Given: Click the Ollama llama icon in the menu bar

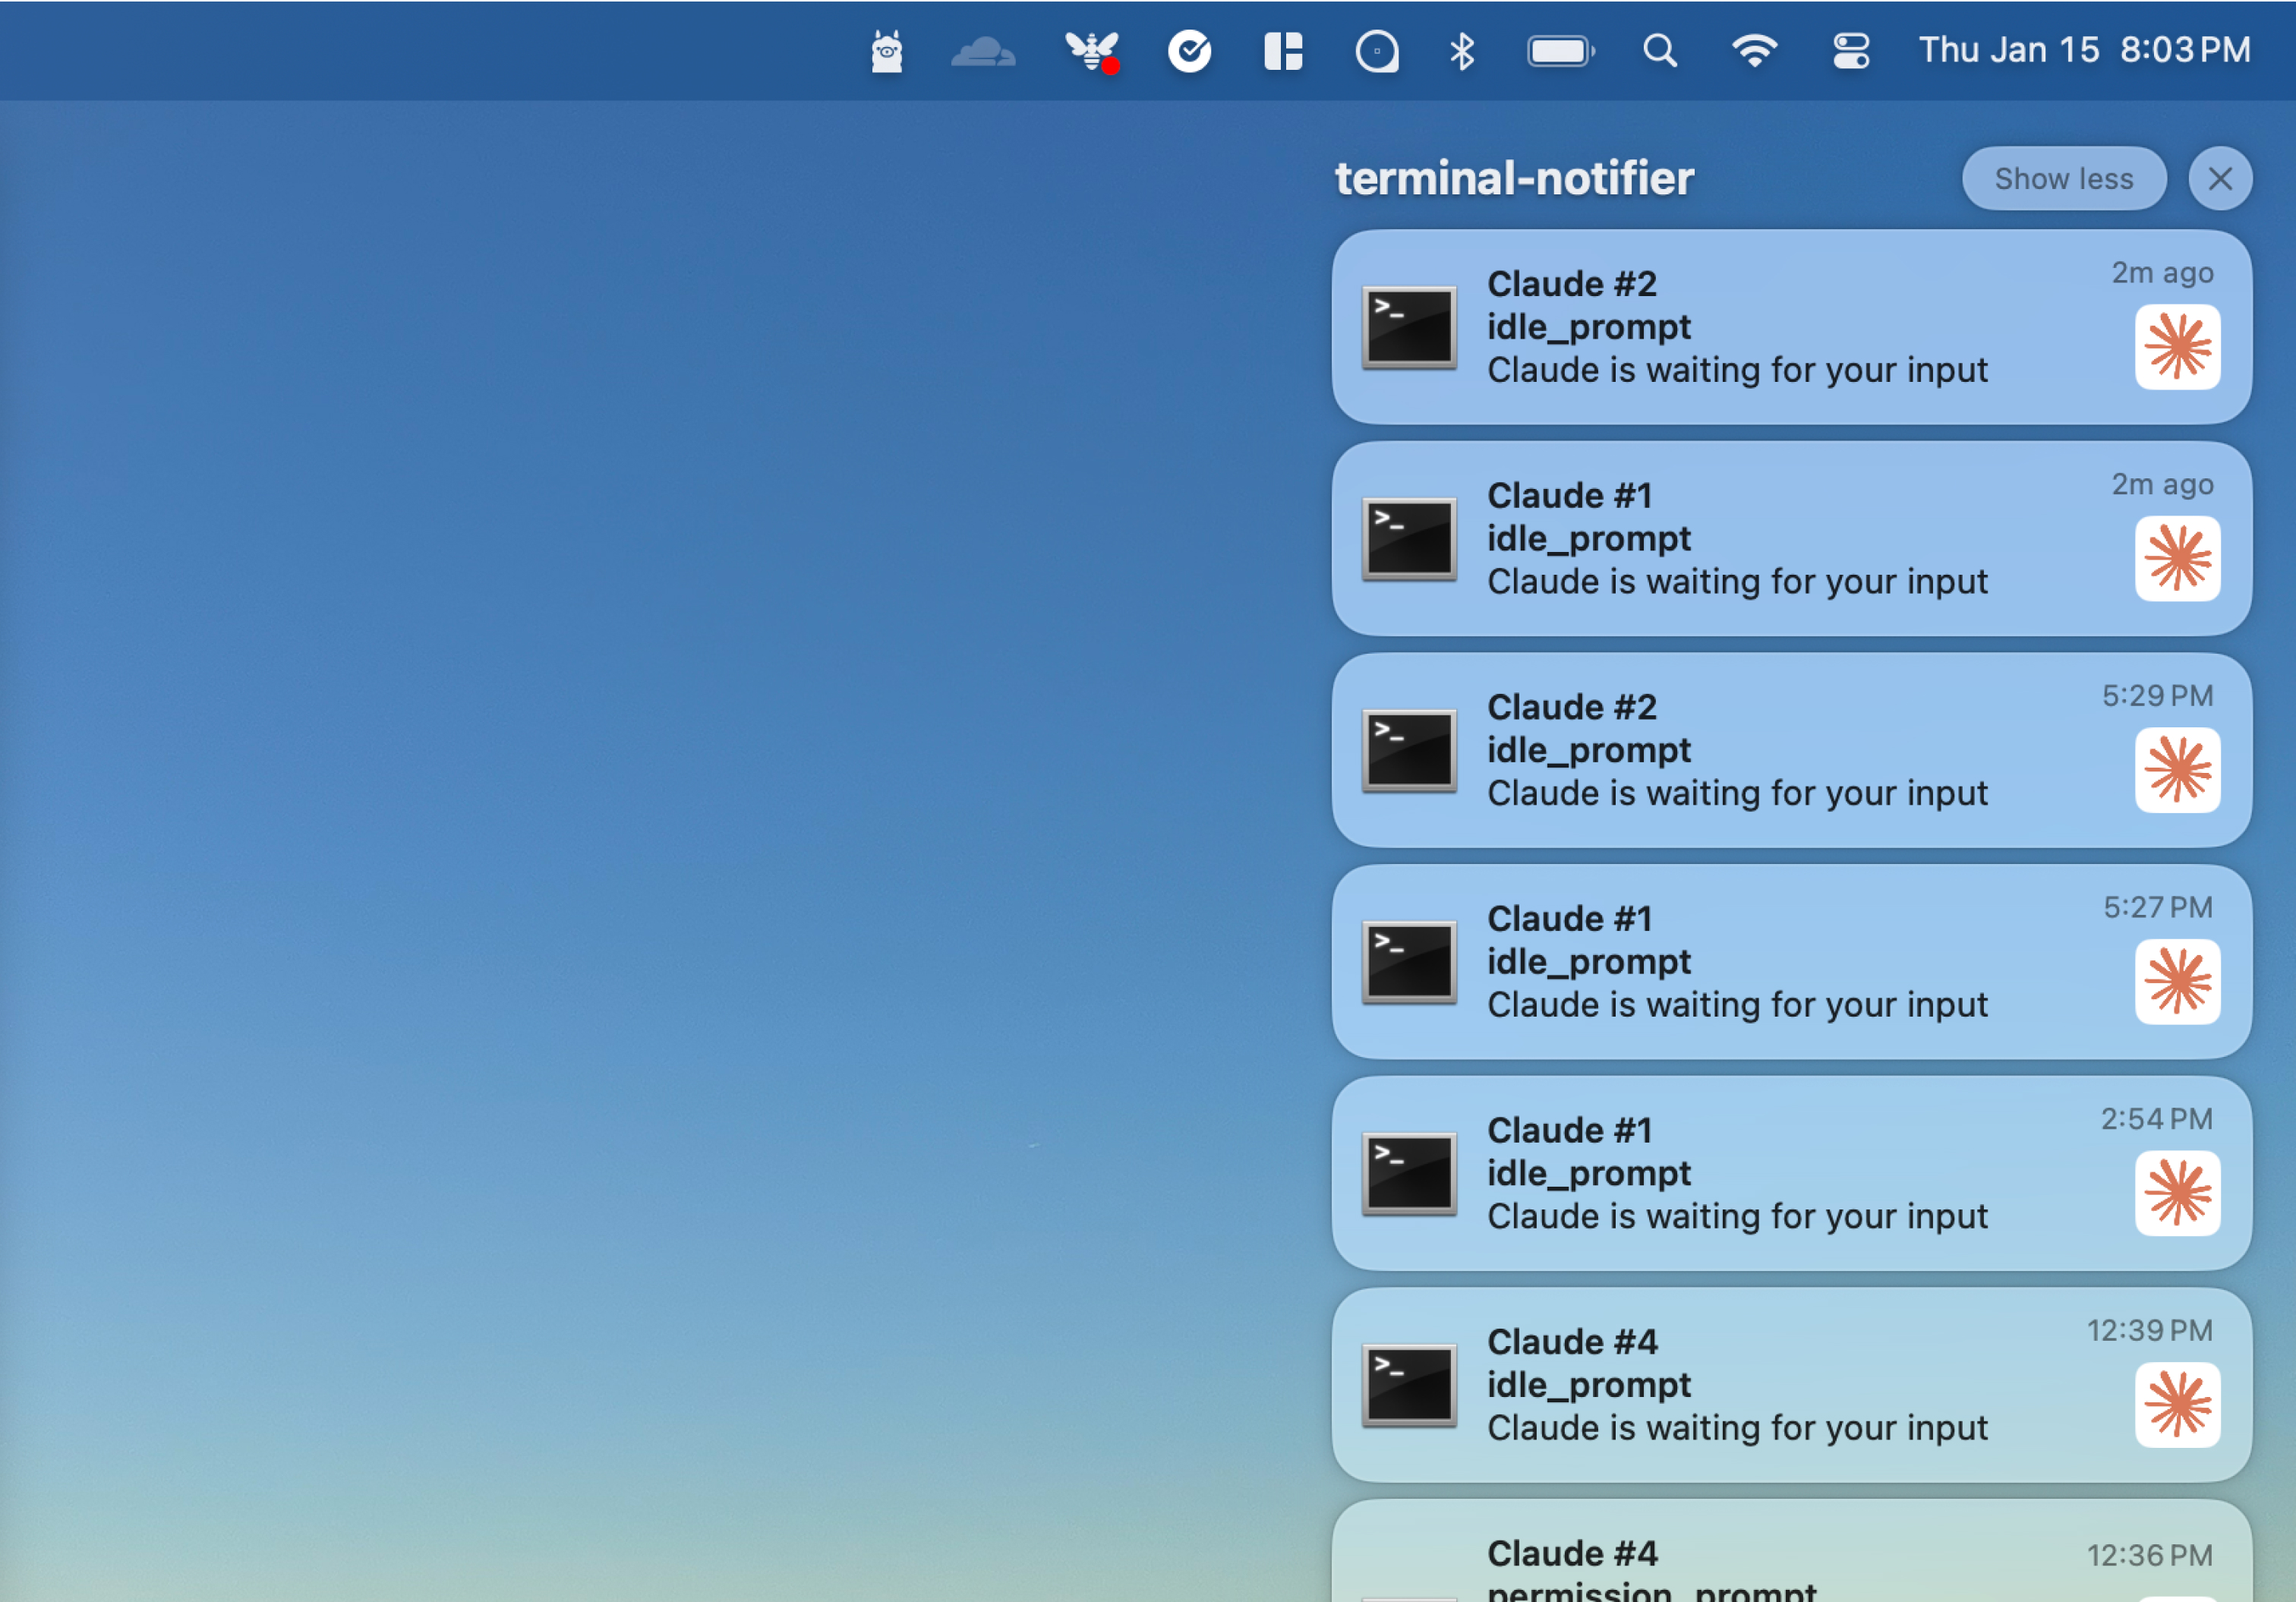Looking at the screenshot, I should [886, 50].
